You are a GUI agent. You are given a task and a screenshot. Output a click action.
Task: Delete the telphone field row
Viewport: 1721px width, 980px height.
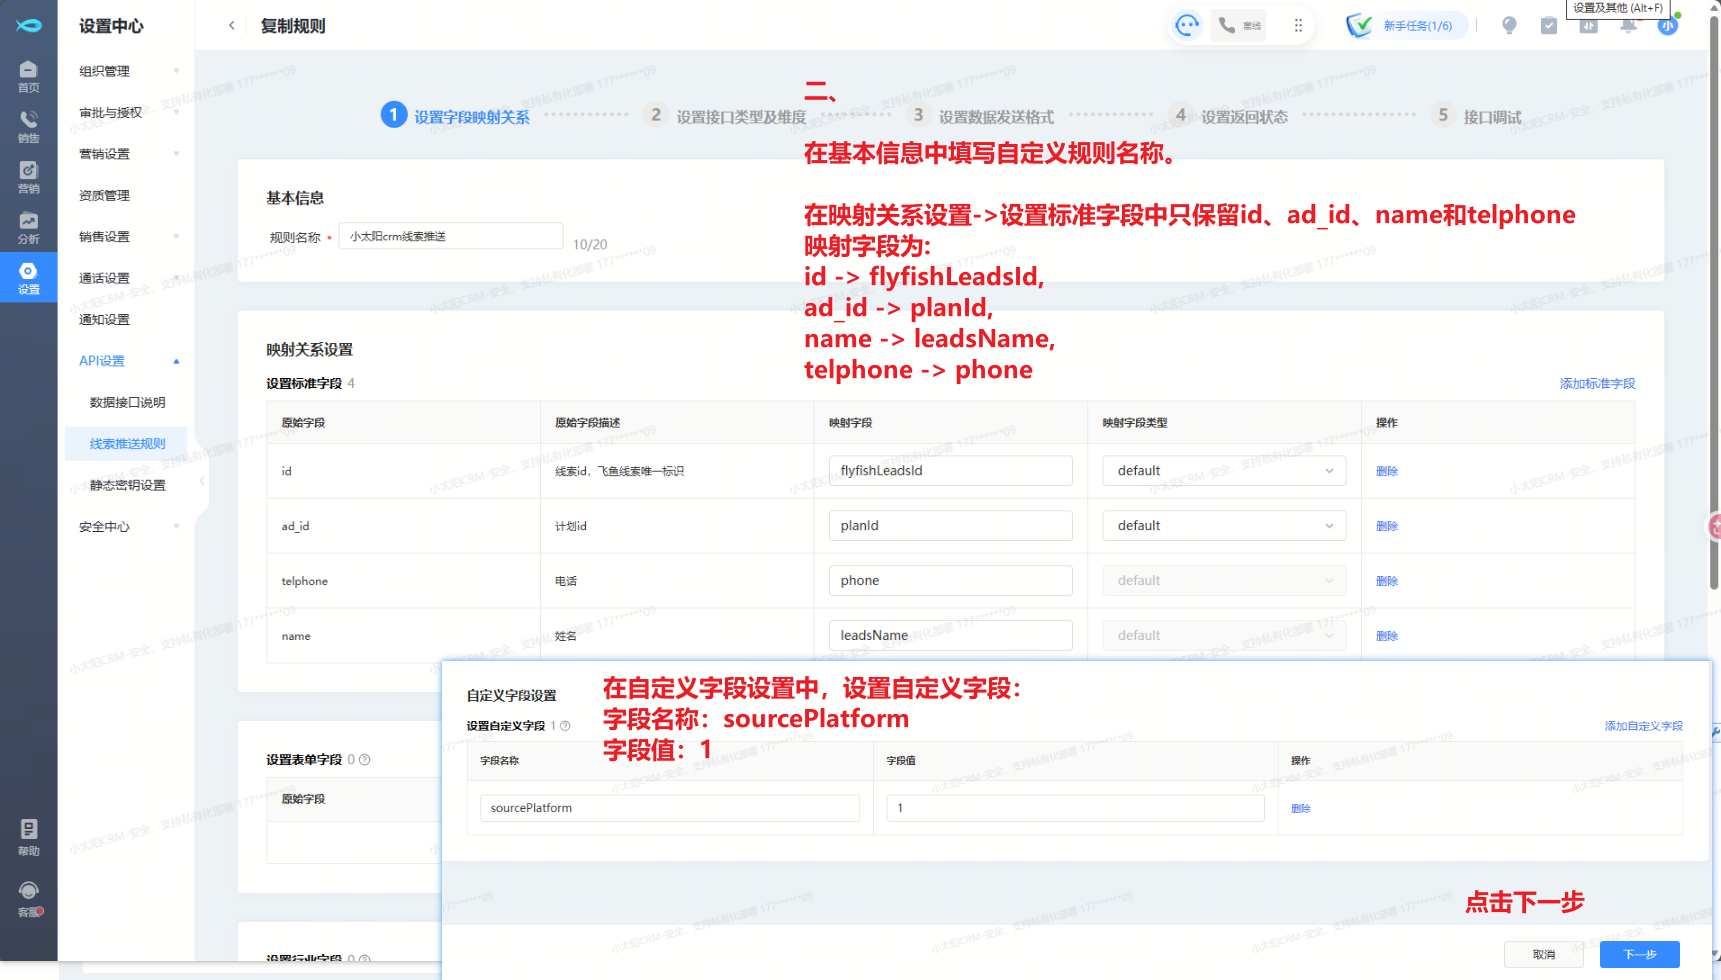[1387, 581]
